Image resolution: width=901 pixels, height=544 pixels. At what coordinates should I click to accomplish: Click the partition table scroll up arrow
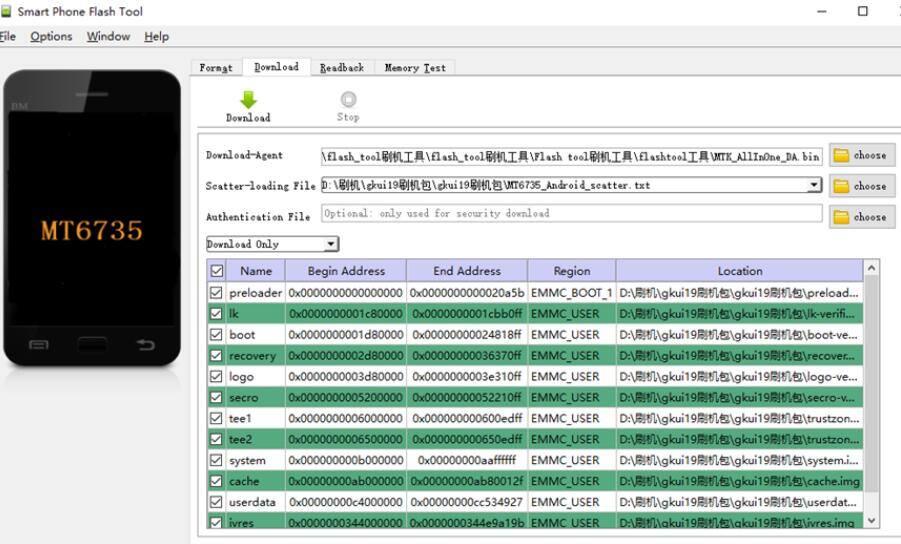point(871,268)
